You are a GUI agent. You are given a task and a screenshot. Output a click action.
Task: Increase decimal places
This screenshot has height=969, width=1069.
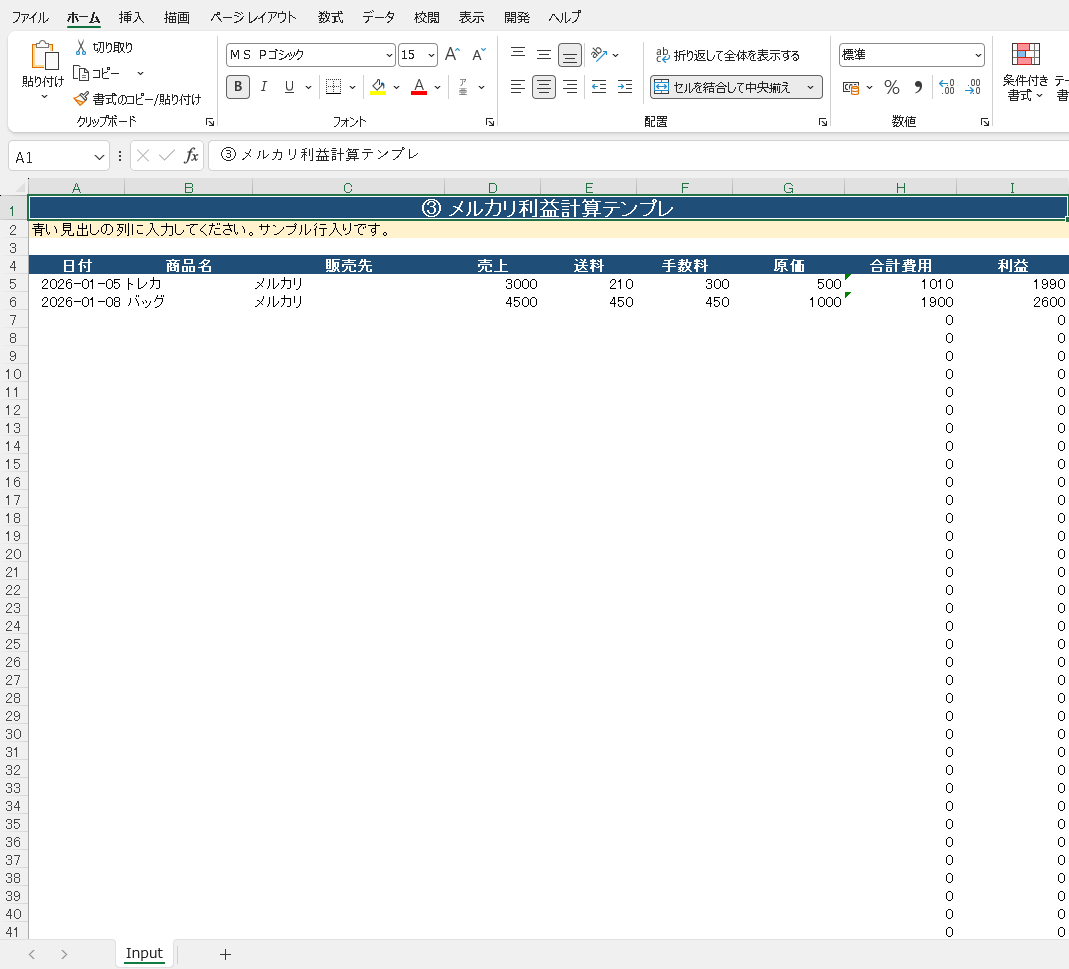pyautogui.click(x=946, y=87)
